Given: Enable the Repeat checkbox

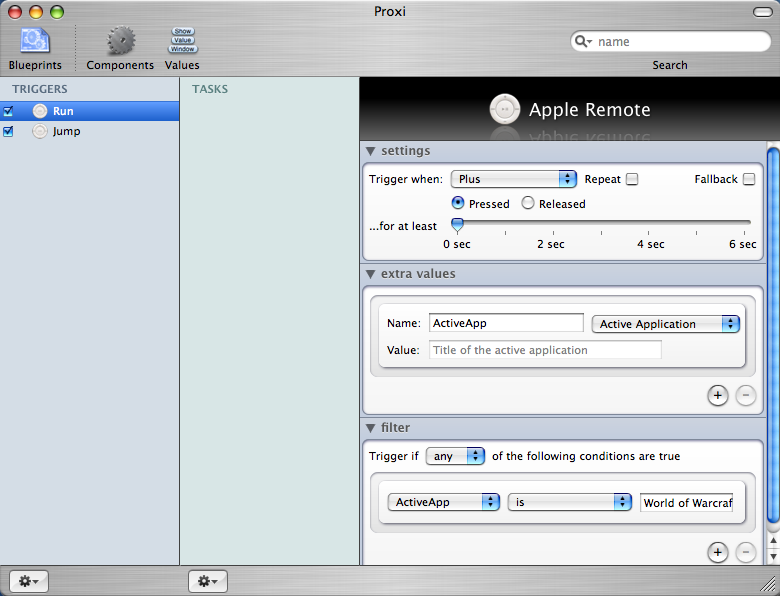Looking at the screenshot, I should point(632,179).
